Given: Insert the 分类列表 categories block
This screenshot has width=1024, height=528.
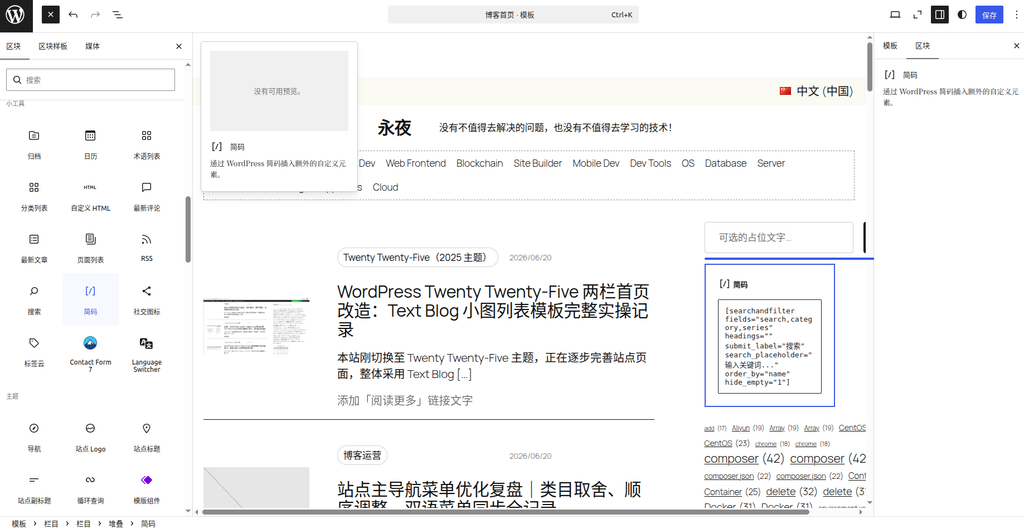Looking at the screenshot, I should point(34,195).
